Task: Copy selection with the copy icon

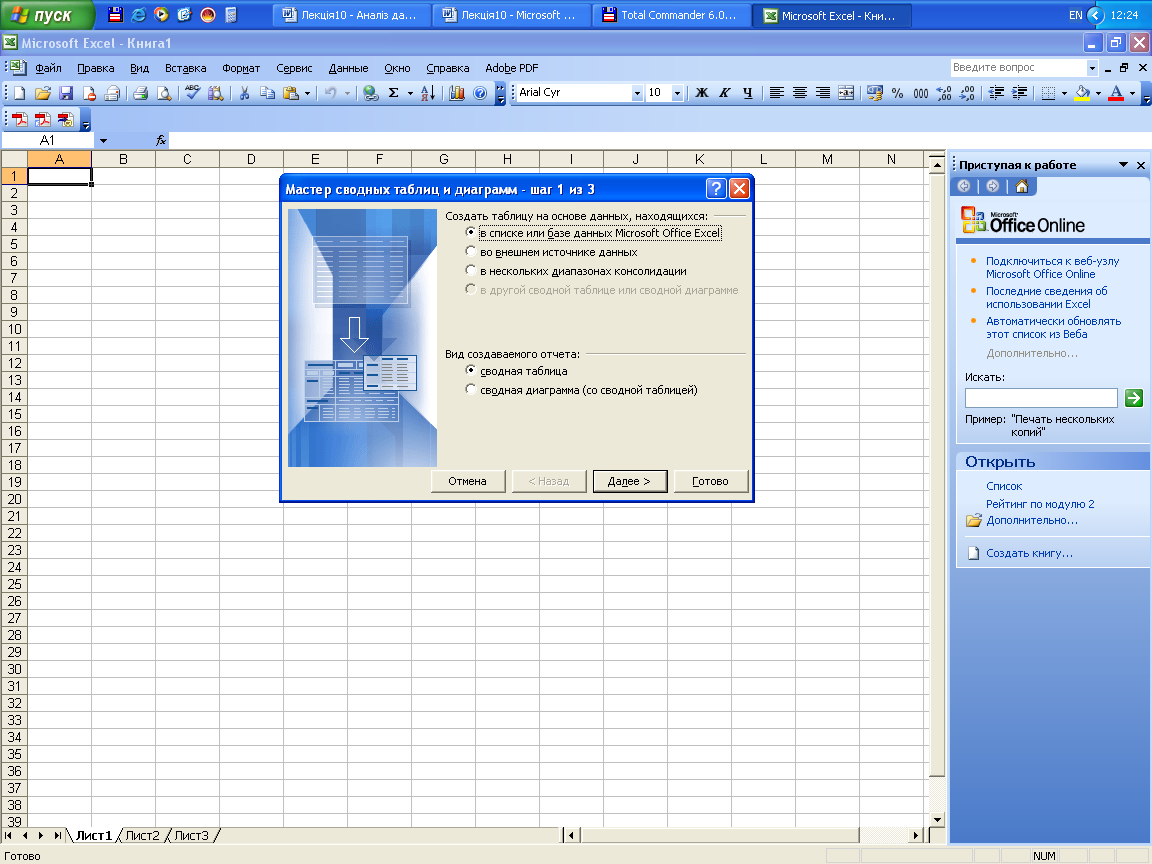Action: [267, 93]
